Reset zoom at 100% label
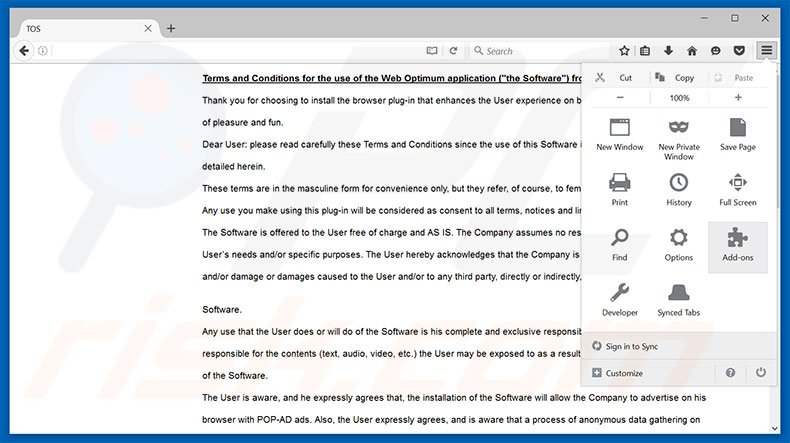 [x=679, y=98]
